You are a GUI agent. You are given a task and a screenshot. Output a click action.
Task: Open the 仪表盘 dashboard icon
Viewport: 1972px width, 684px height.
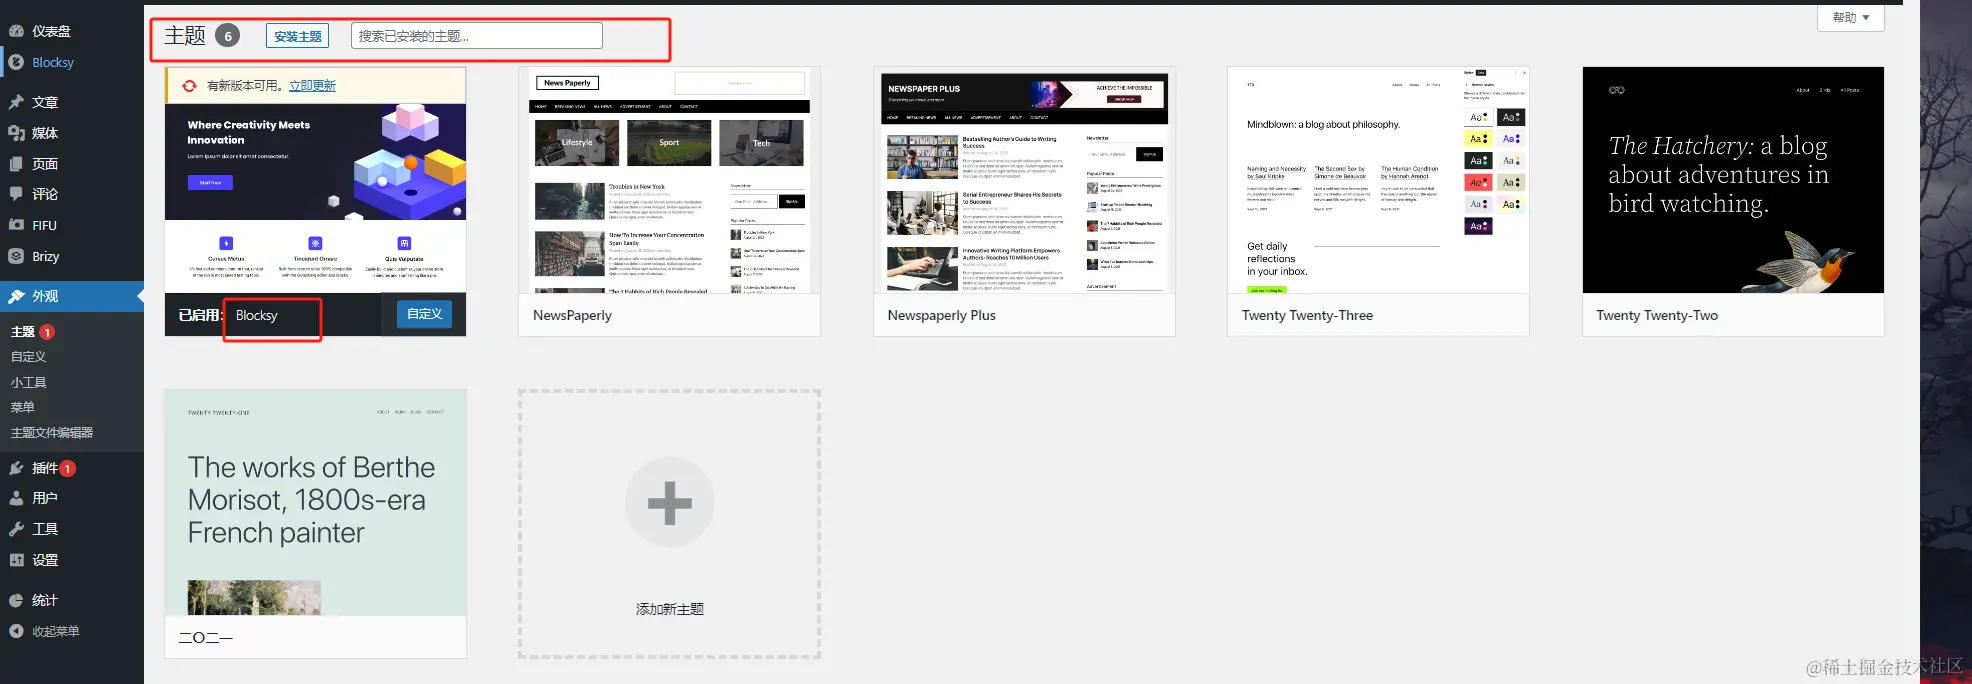[x=16, y=31]
